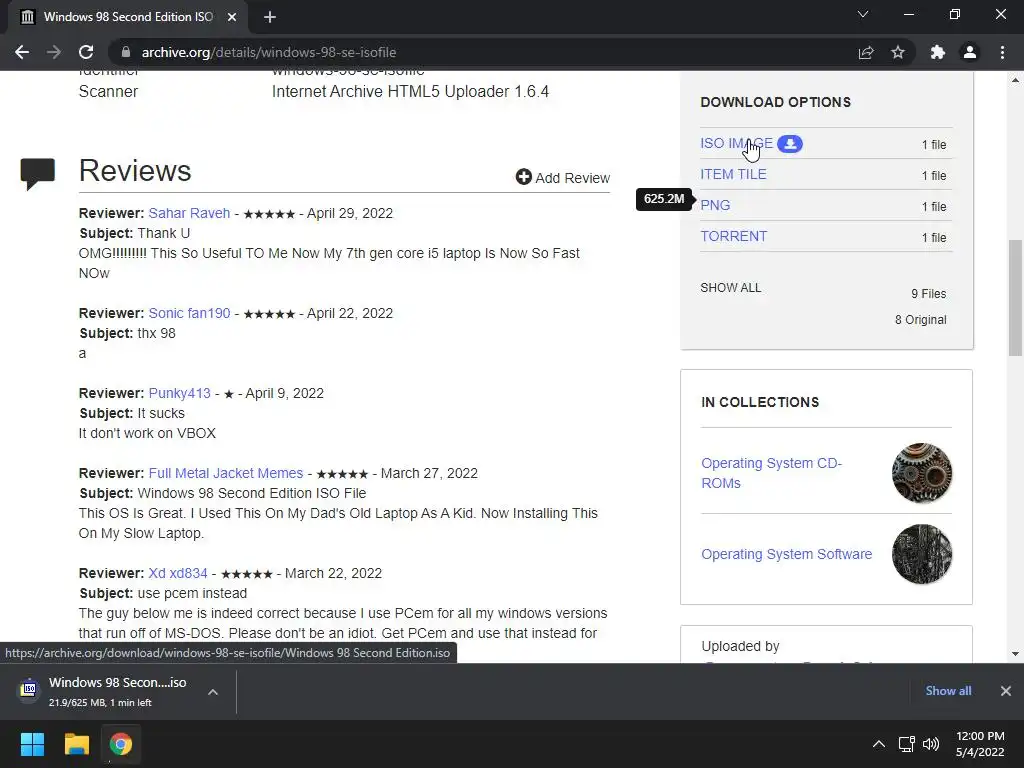Bookmark this page with star icon
The image size is (1024, 768).
click(898, 52)
